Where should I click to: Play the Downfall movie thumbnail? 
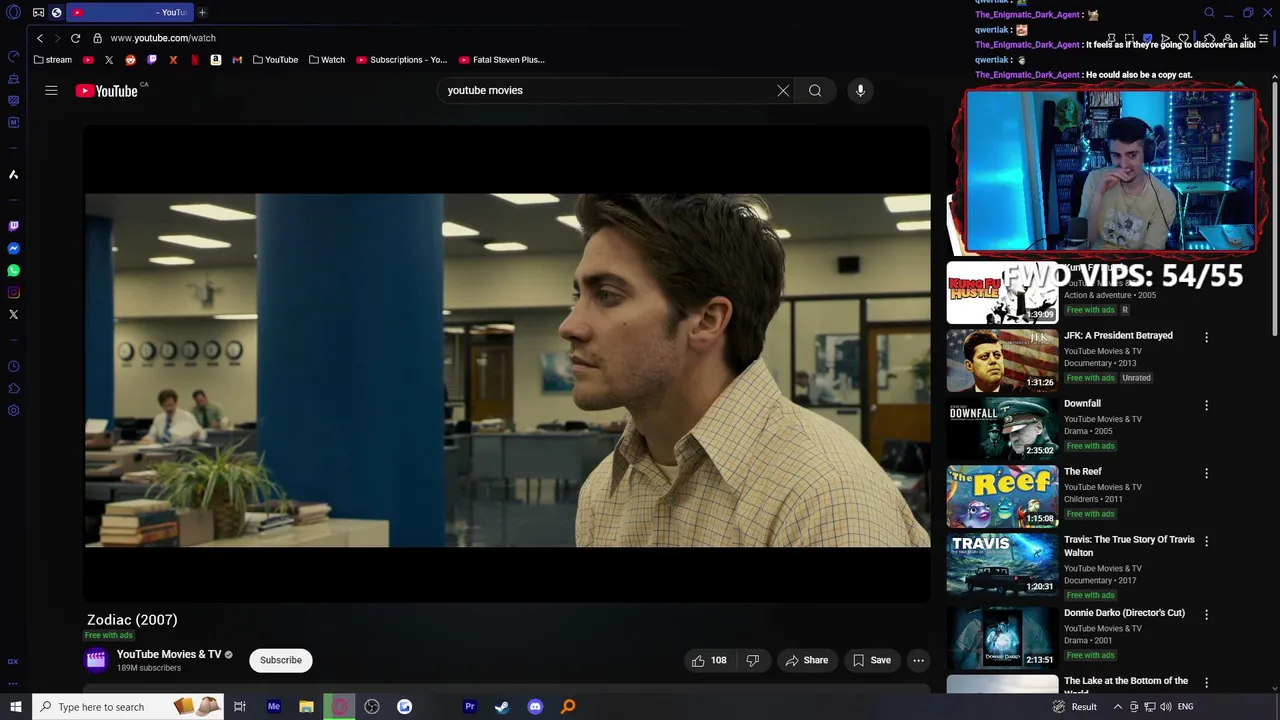(1002, 429)
